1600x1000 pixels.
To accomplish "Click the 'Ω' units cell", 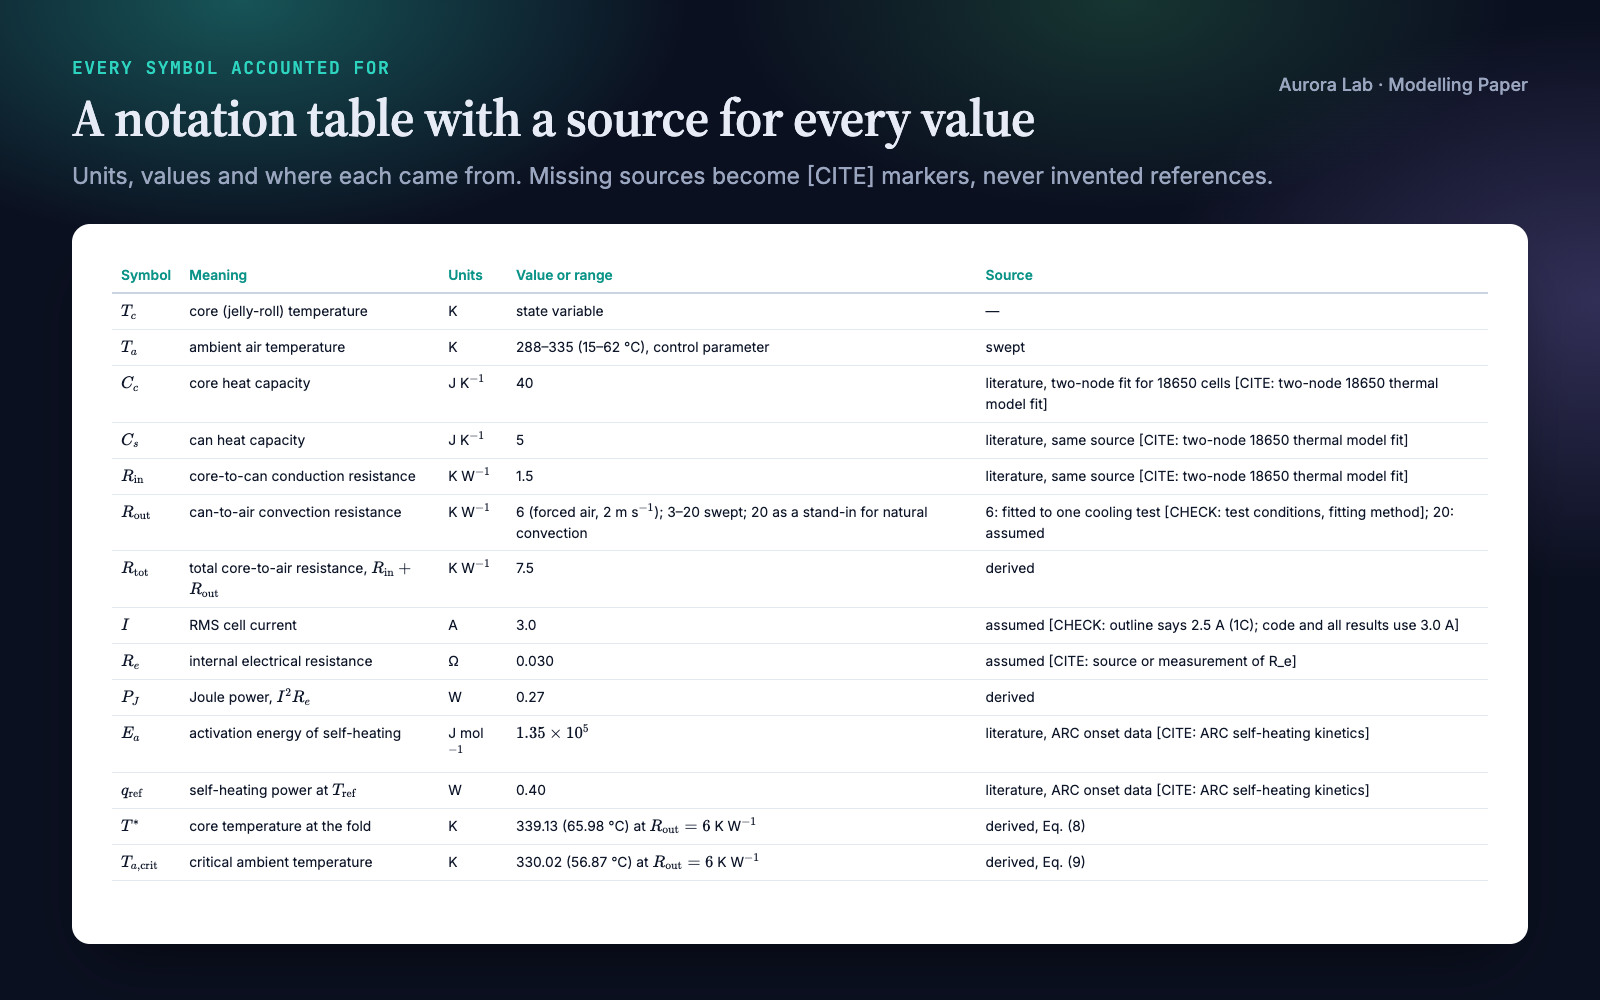I will point(453,661).
